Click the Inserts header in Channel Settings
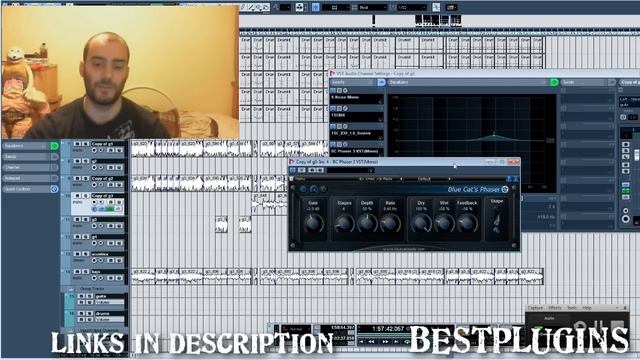 point(353,82)
